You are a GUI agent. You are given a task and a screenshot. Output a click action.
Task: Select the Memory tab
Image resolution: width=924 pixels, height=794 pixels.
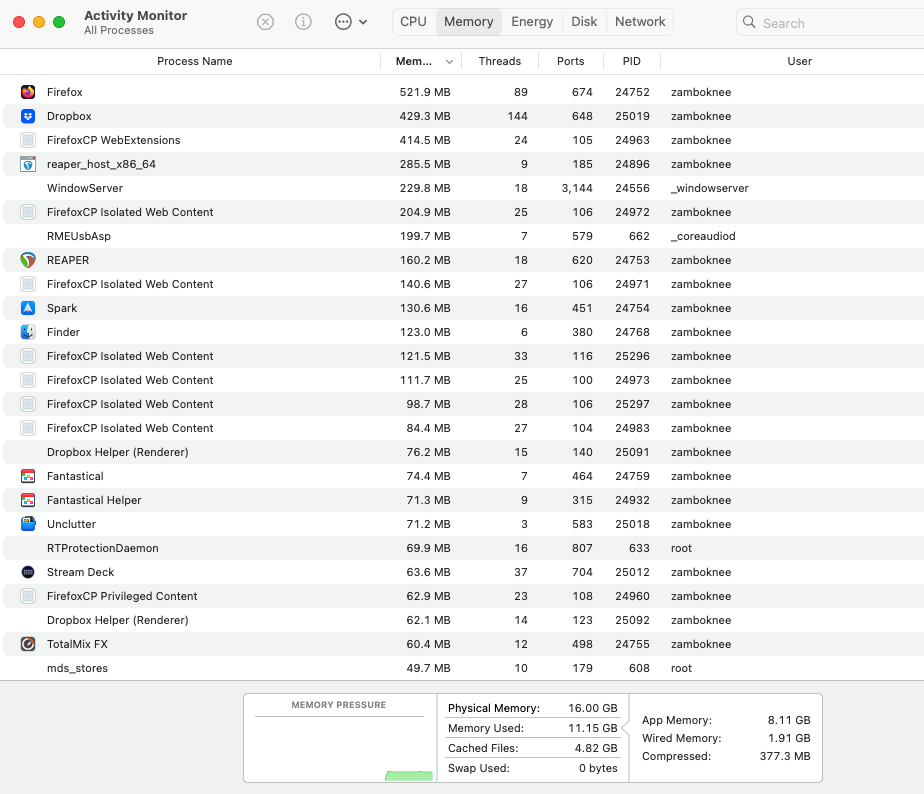[468, 22]
